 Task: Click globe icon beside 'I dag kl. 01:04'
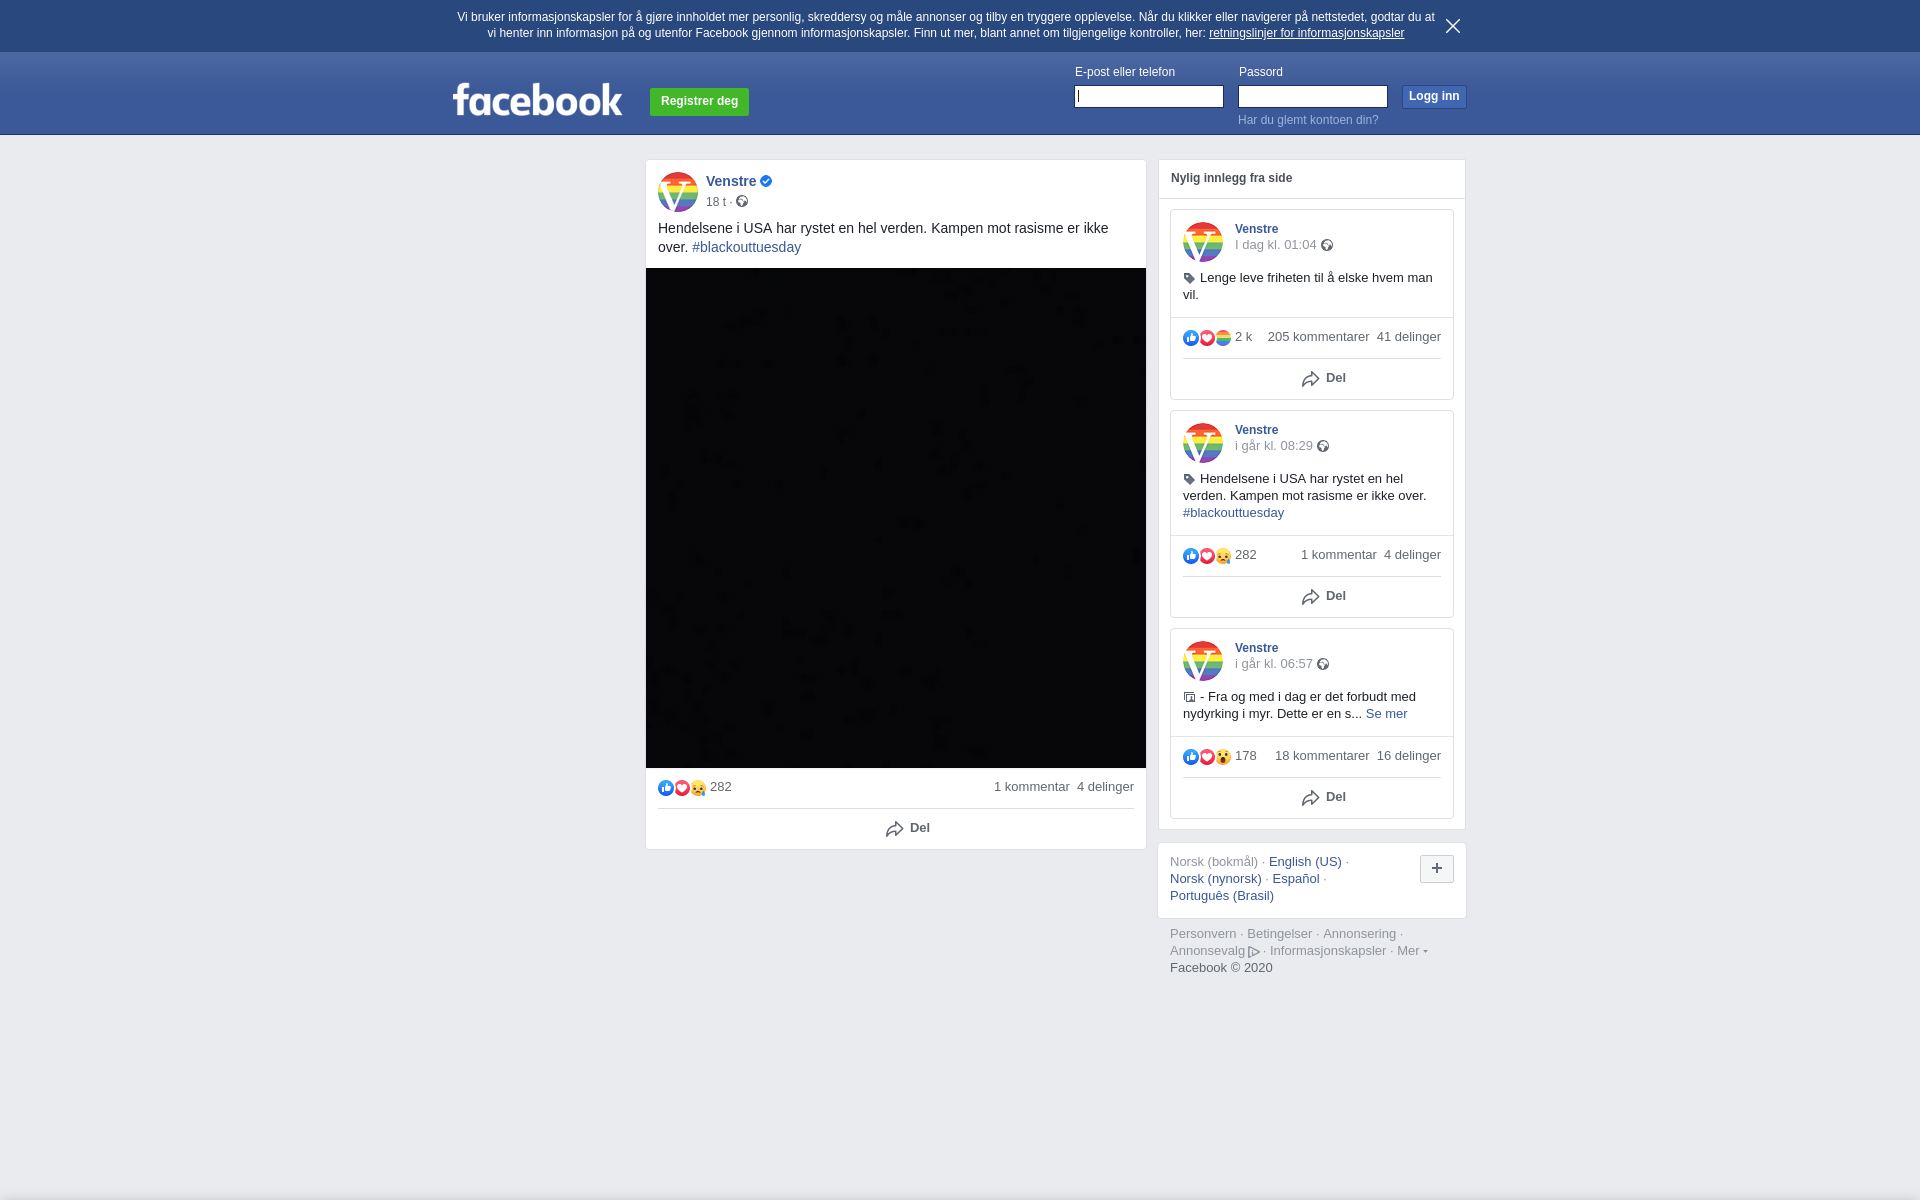pos(1327,245)
